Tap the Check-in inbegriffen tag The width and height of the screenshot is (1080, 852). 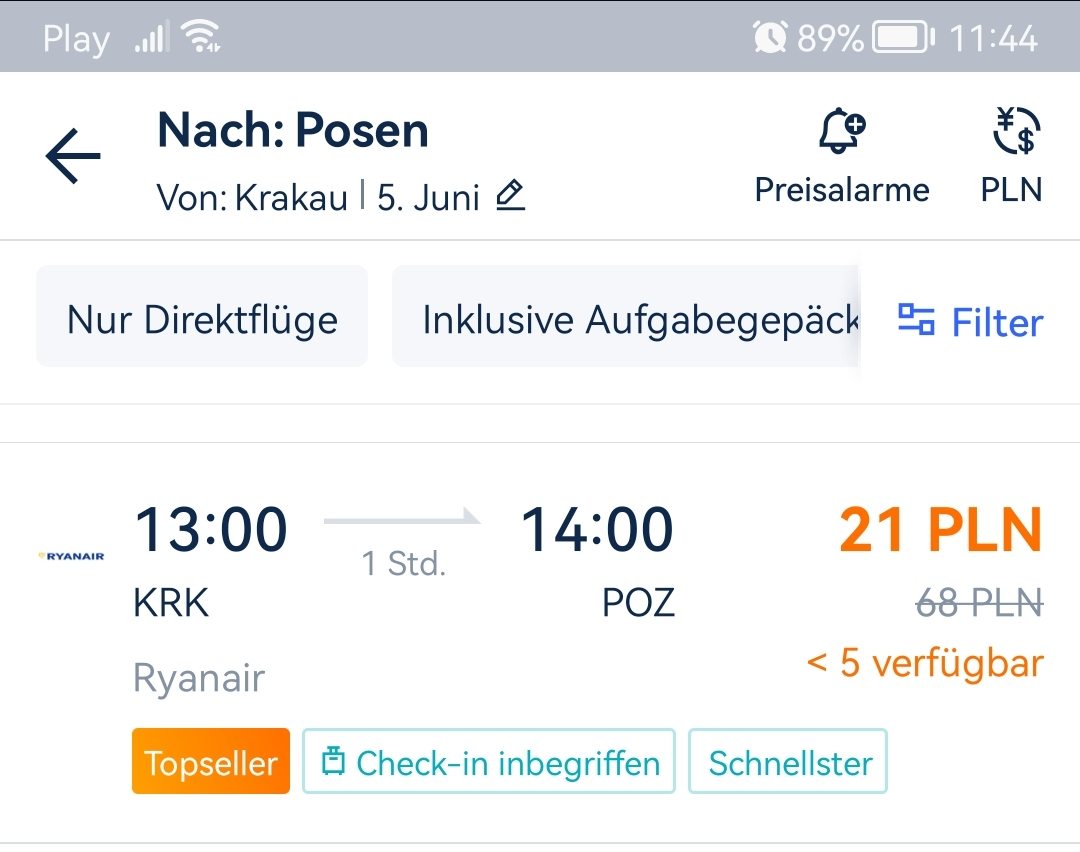(x=489, y=761)
